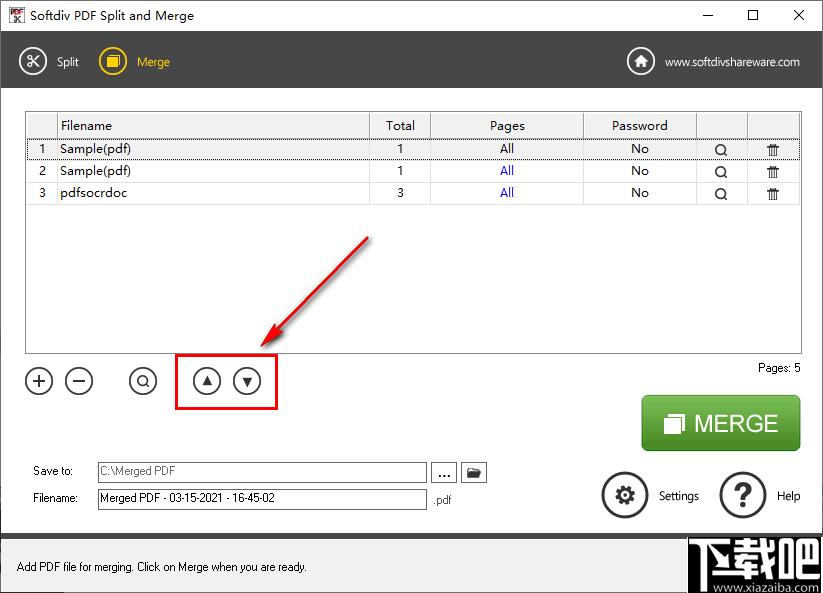Image resolution: width=823 pixels, height=593 pixels.
Task: Click the Settings gear icon
Action: 625,495
